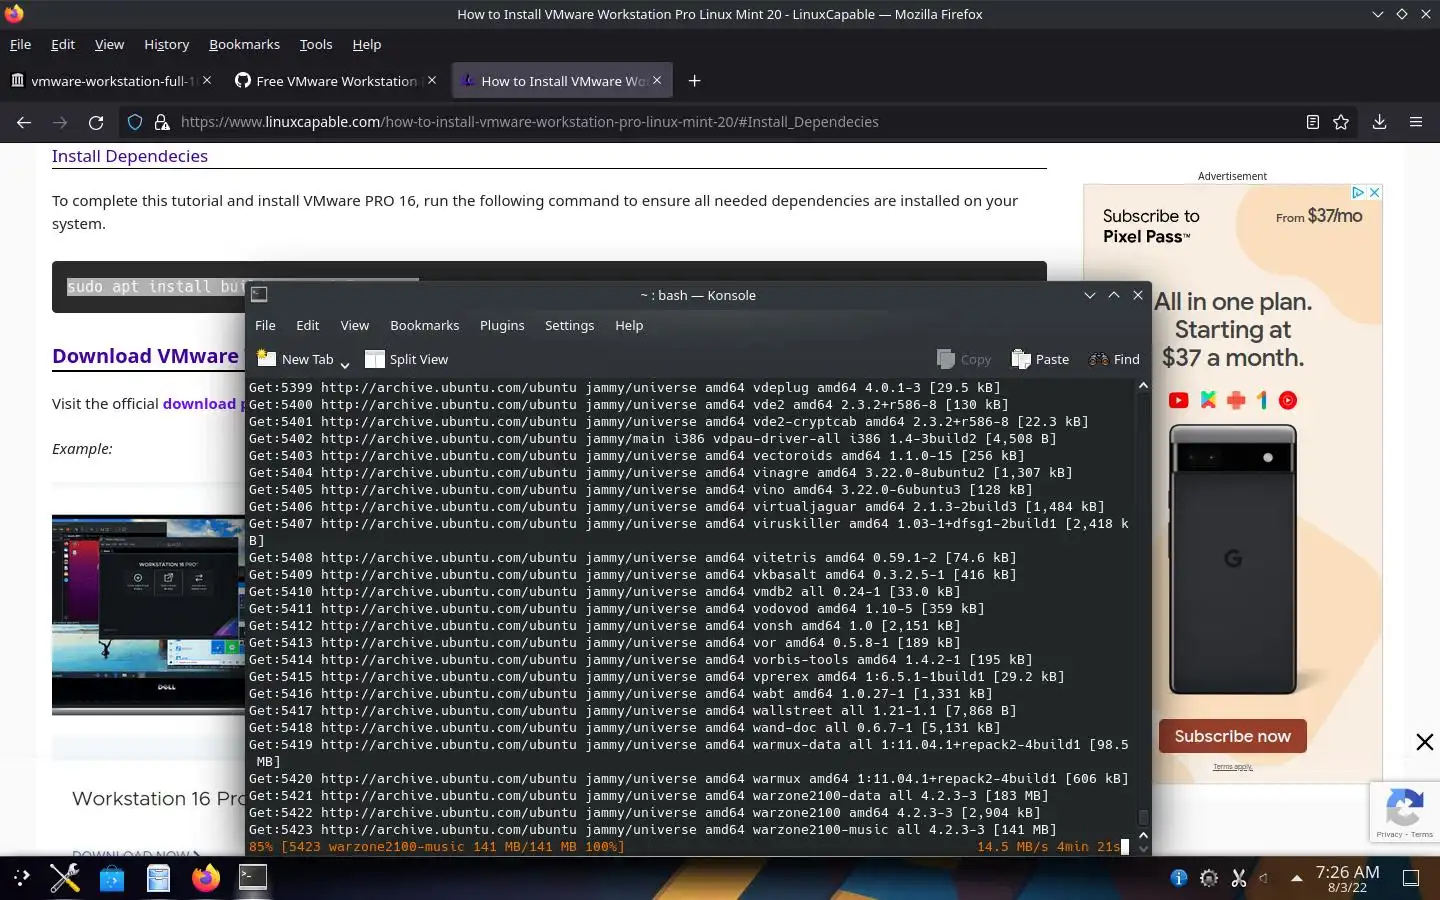Expand hidden system tray icons arrow

1297,878
